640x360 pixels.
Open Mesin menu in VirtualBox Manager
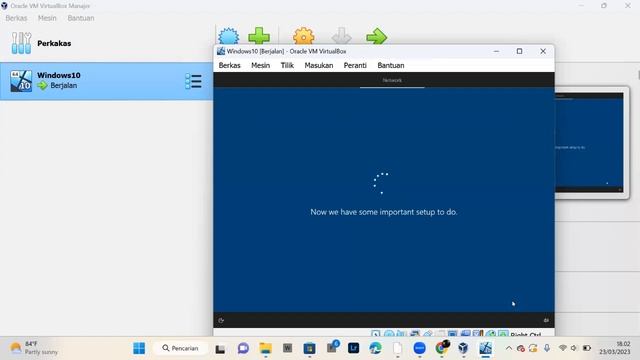tap(47, 18)
